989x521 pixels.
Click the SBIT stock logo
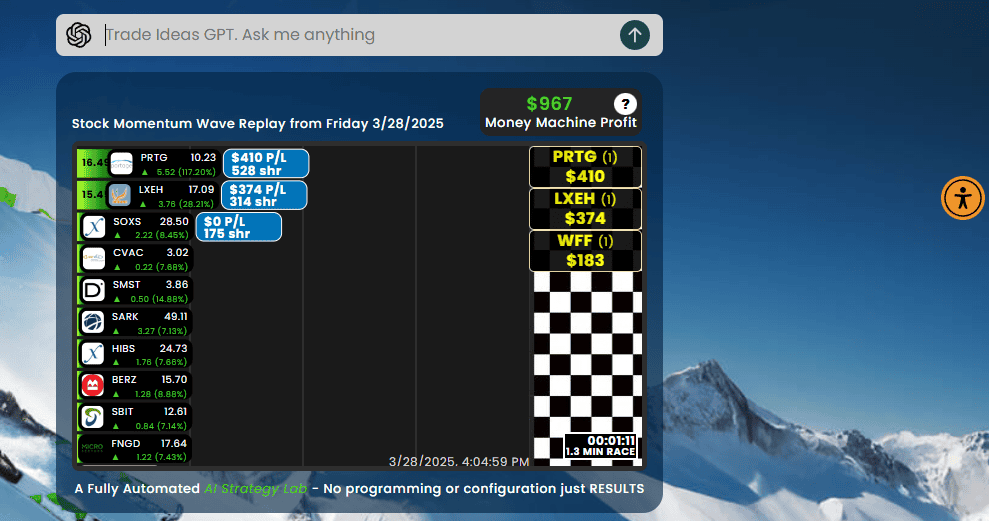(x=93, y=417)
